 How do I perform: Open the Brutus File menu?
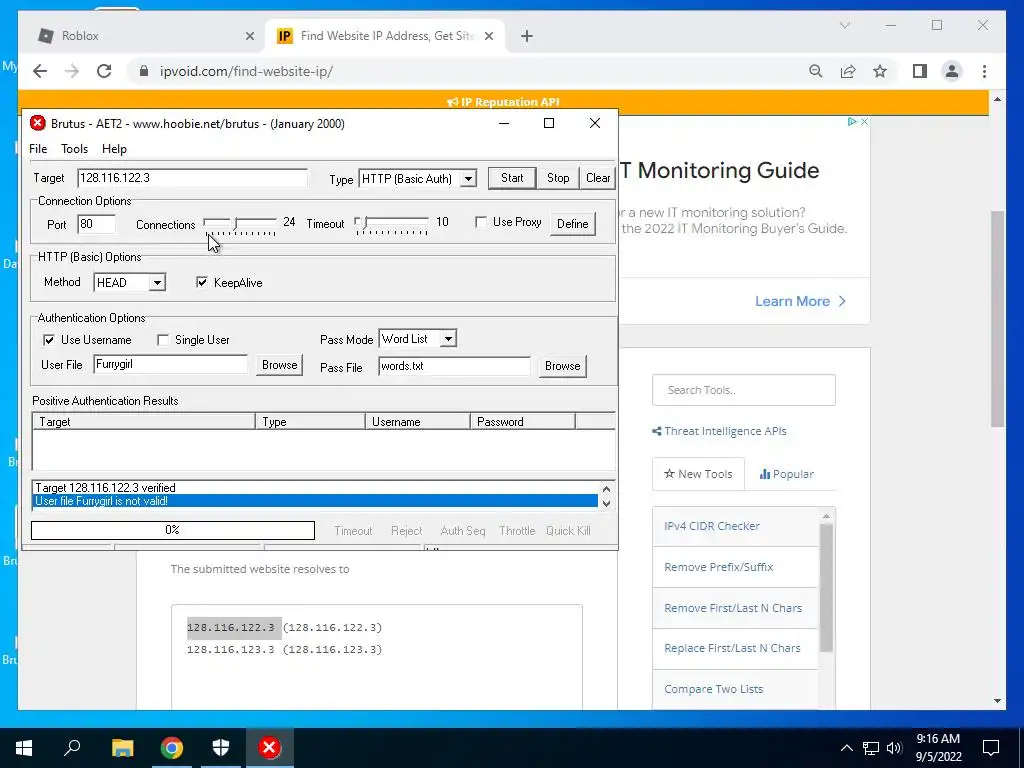click(x=38, y=149)
